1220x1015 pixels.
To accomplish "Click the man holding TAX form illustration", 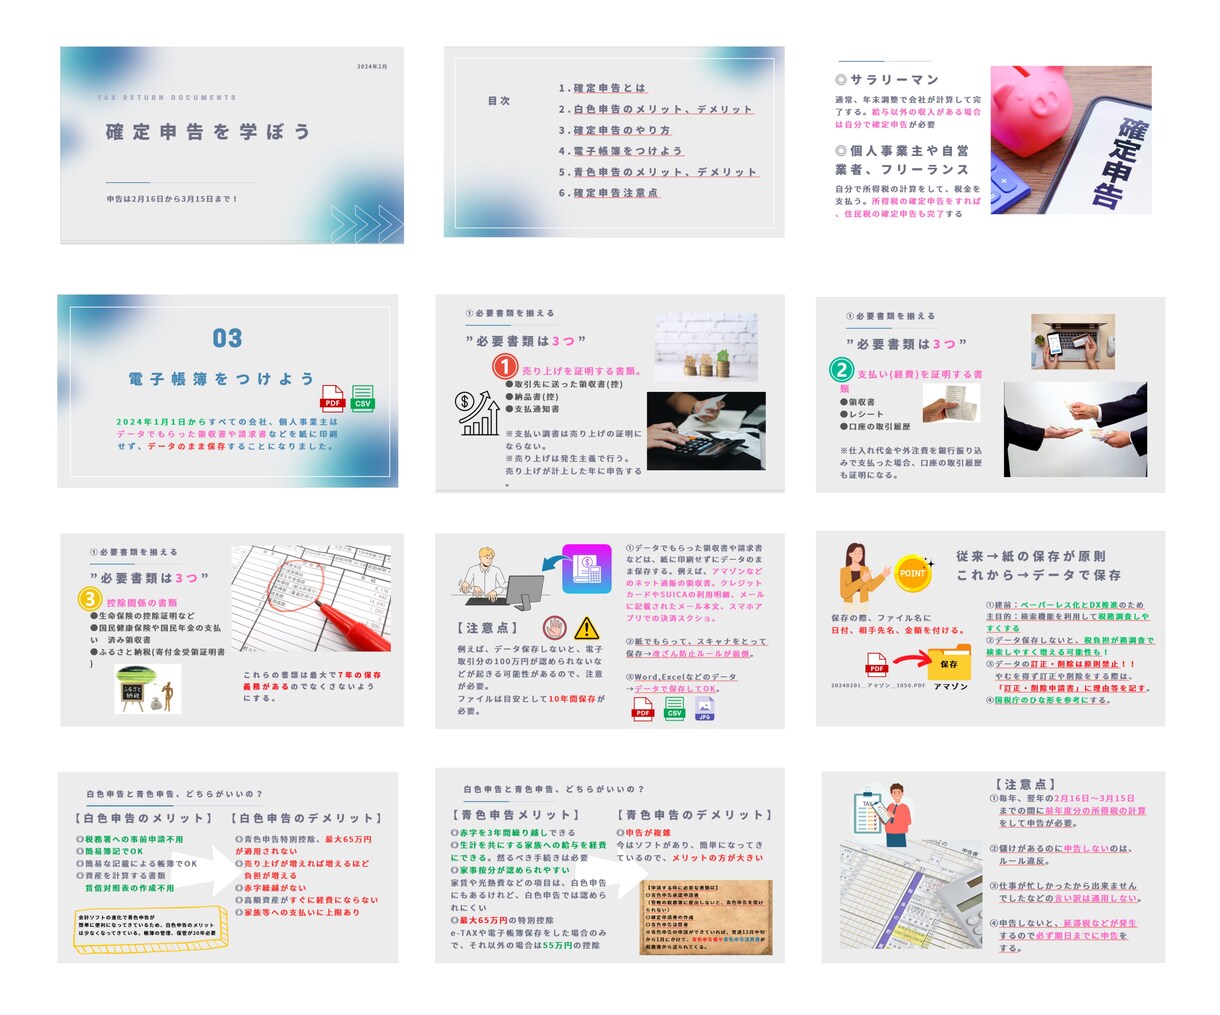I will tap(883, 815).
